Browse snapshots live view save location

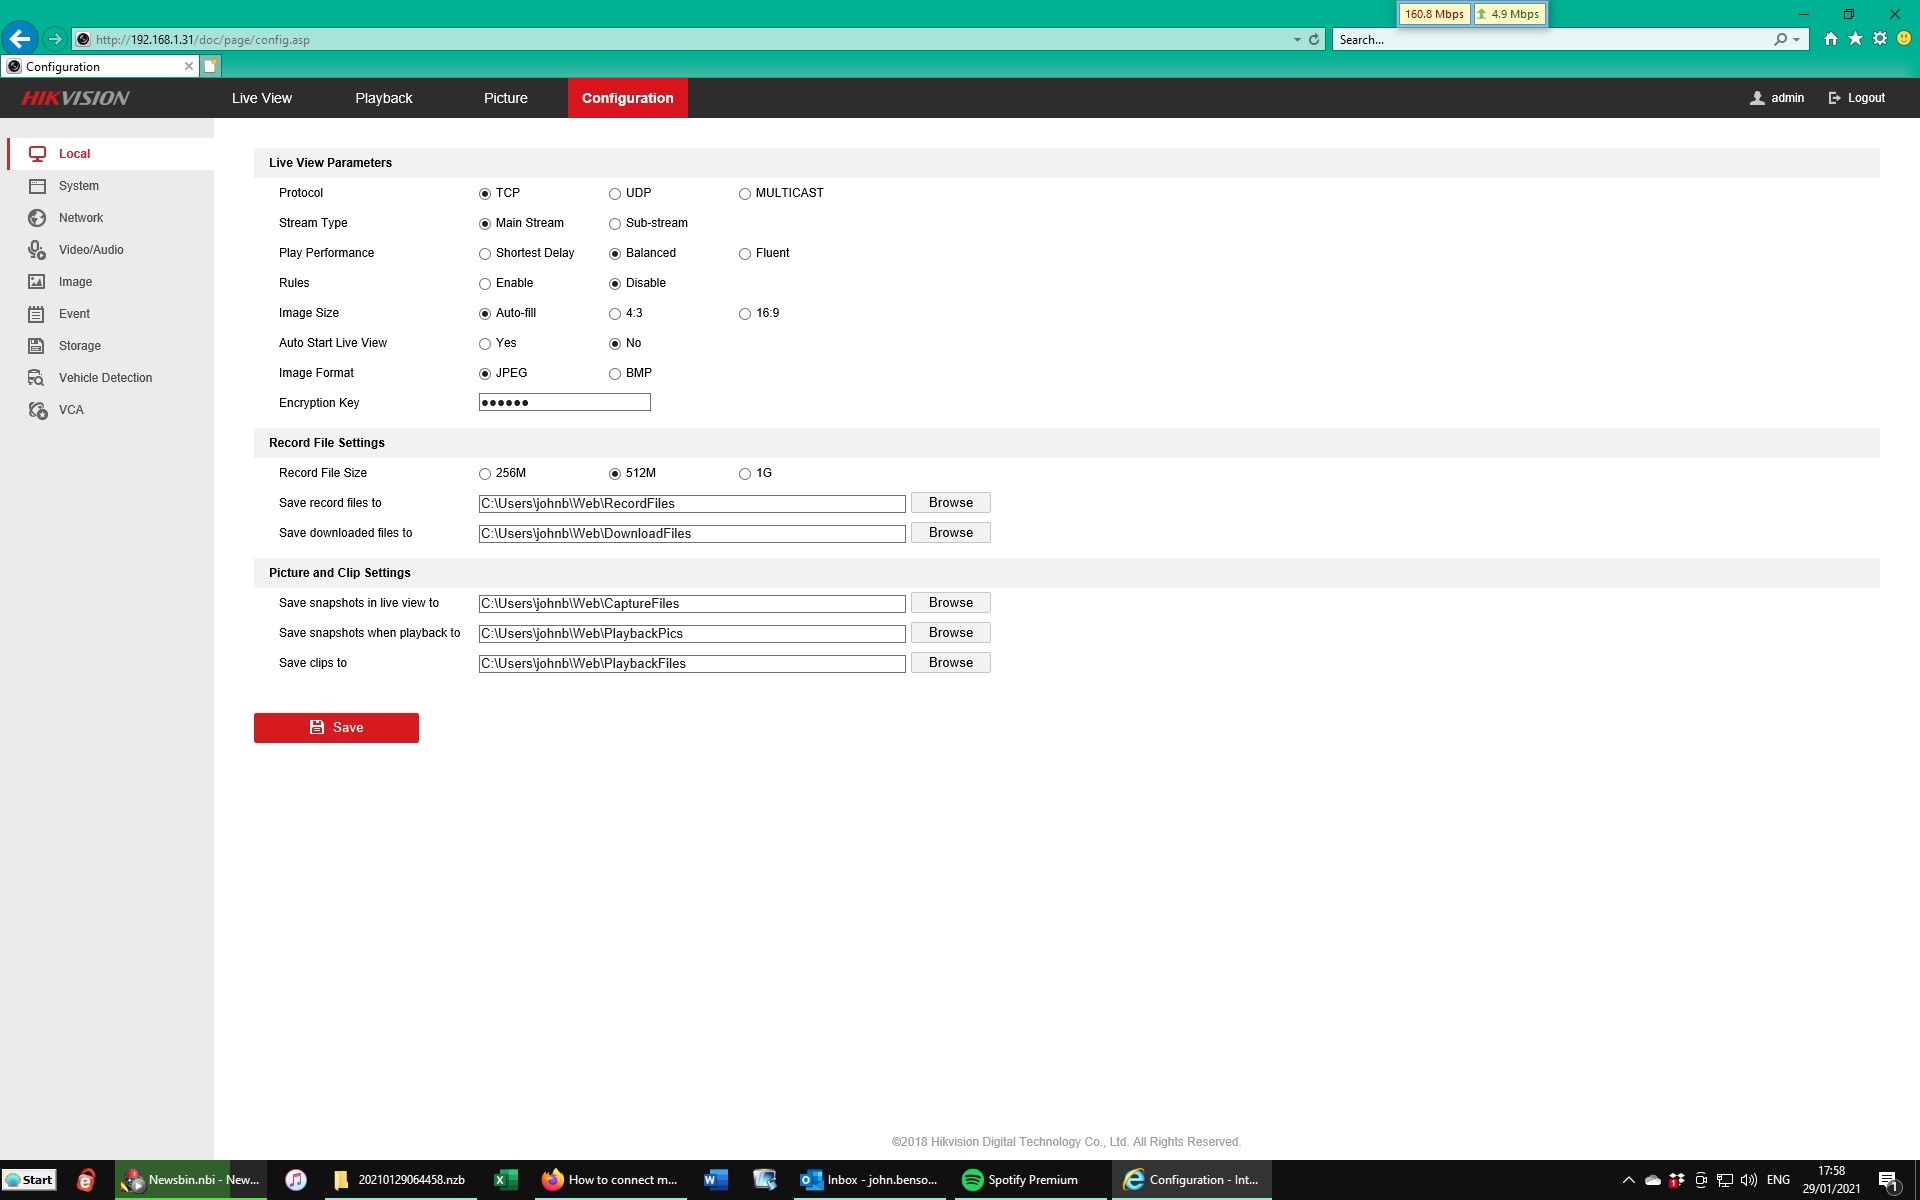coord(951,603)
